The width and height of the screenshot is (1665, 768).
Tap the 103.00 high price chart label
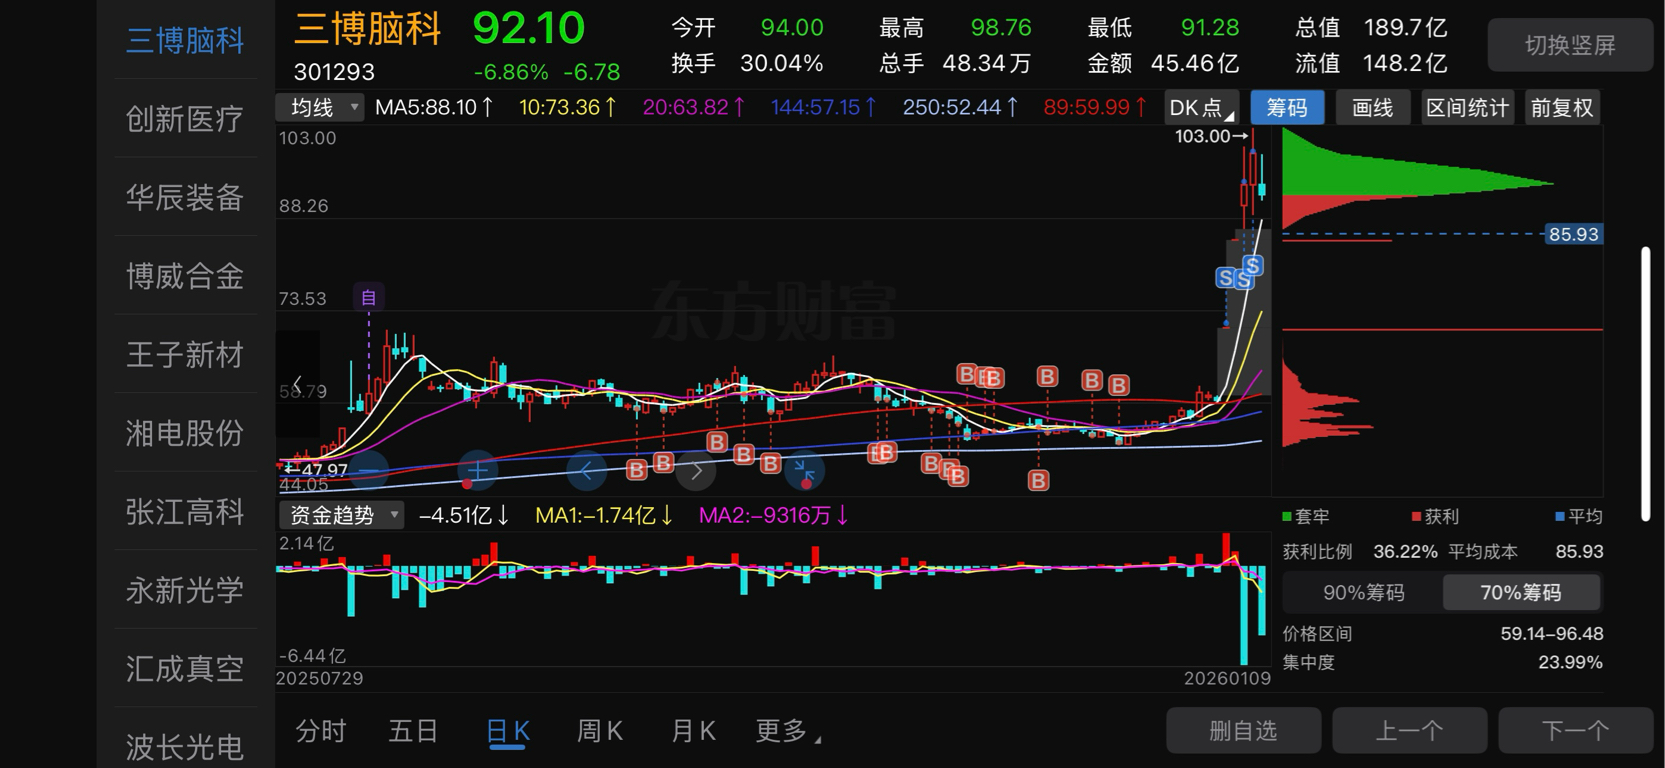[1211, 136]
